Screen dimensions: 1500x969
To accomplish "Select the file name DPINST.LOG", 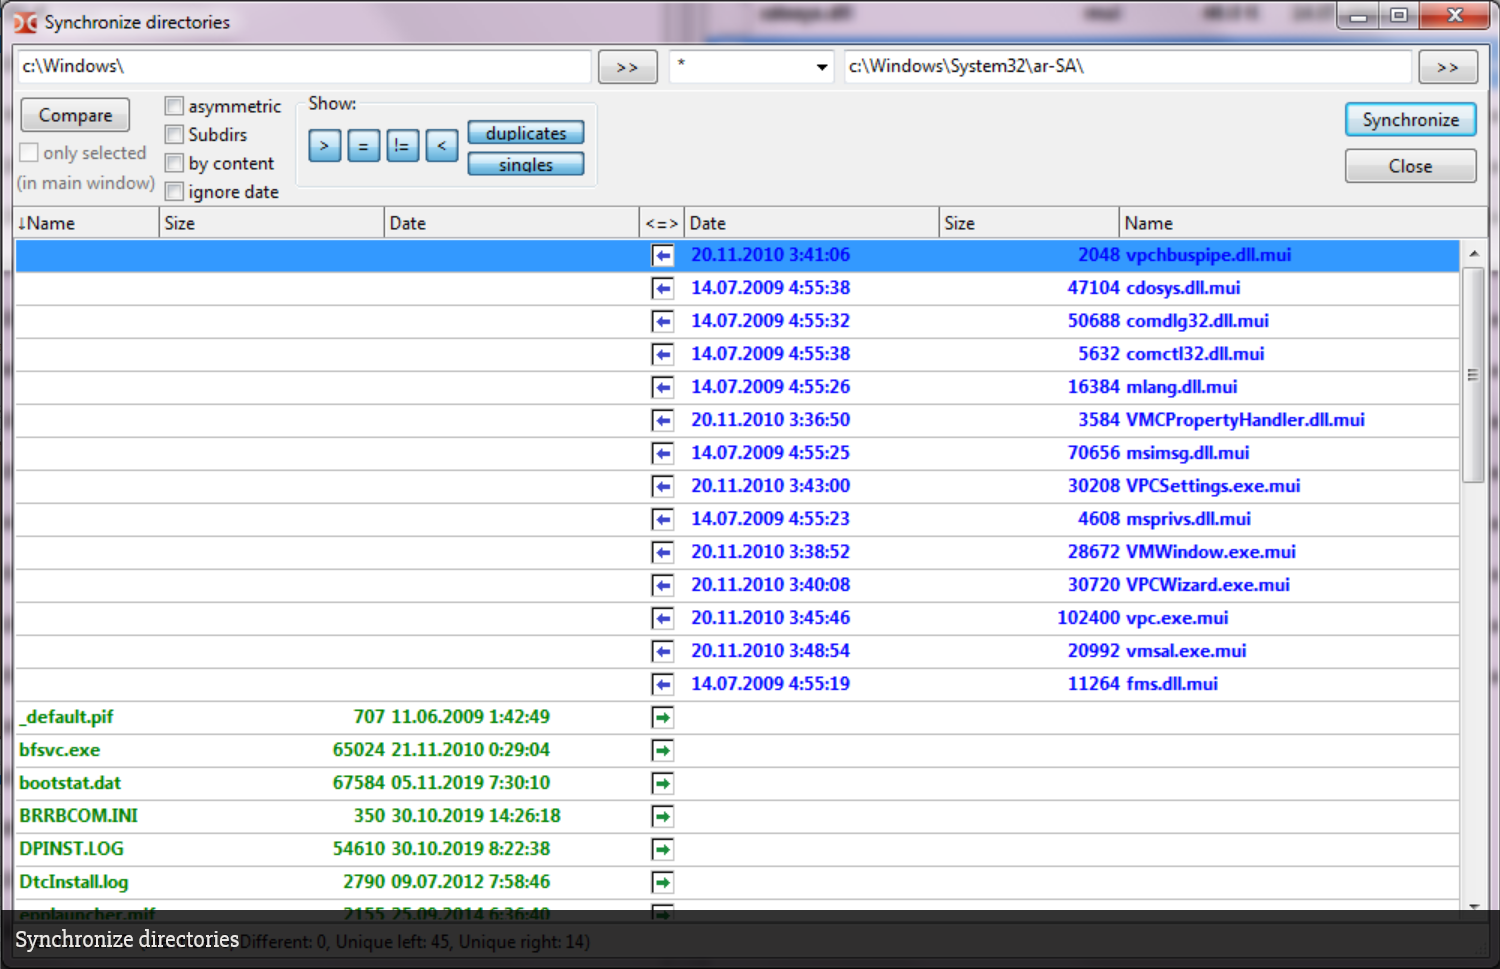I will point(71,849).
